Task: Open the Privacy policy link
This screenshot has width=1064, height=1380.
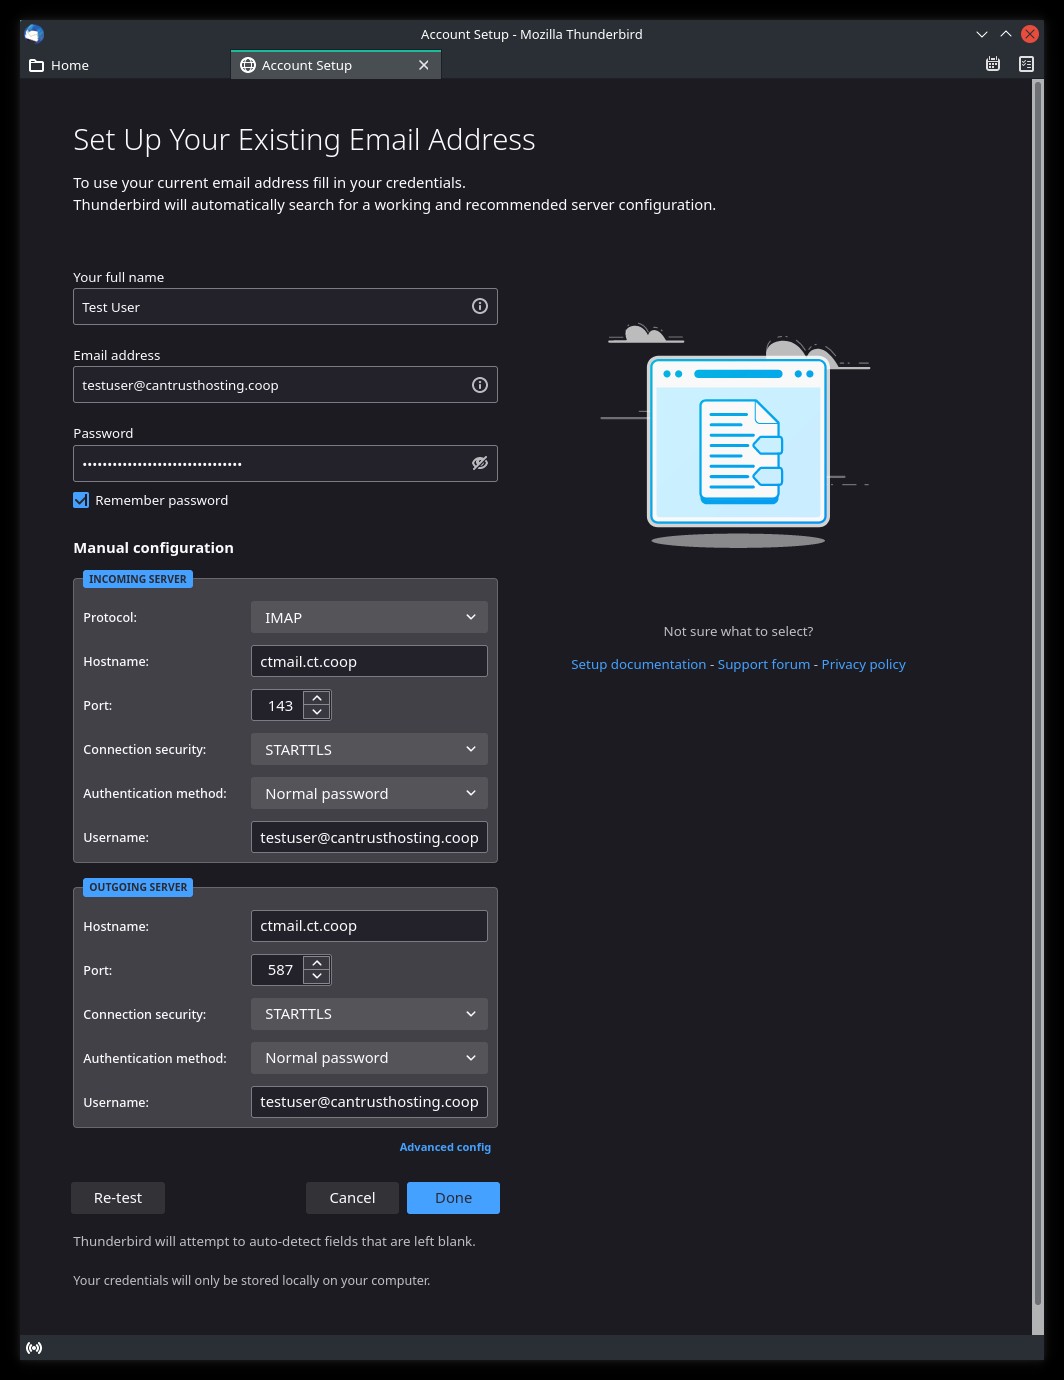Action: pos(863,664)
